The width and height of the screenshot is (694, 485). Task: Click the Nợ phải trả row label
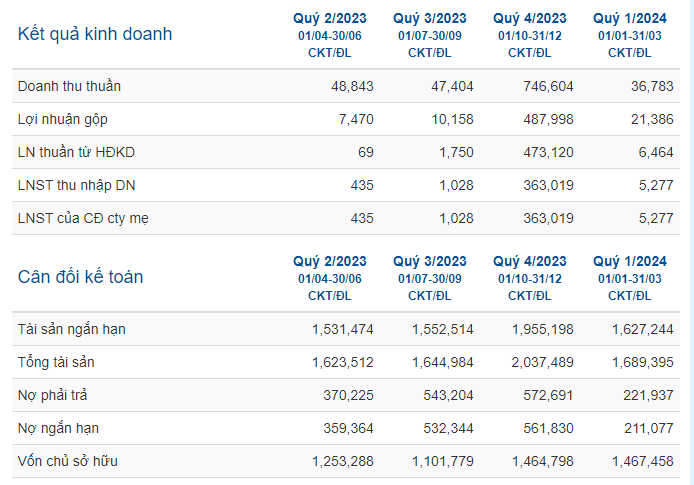pyautogui.click(x=52, y=395)
